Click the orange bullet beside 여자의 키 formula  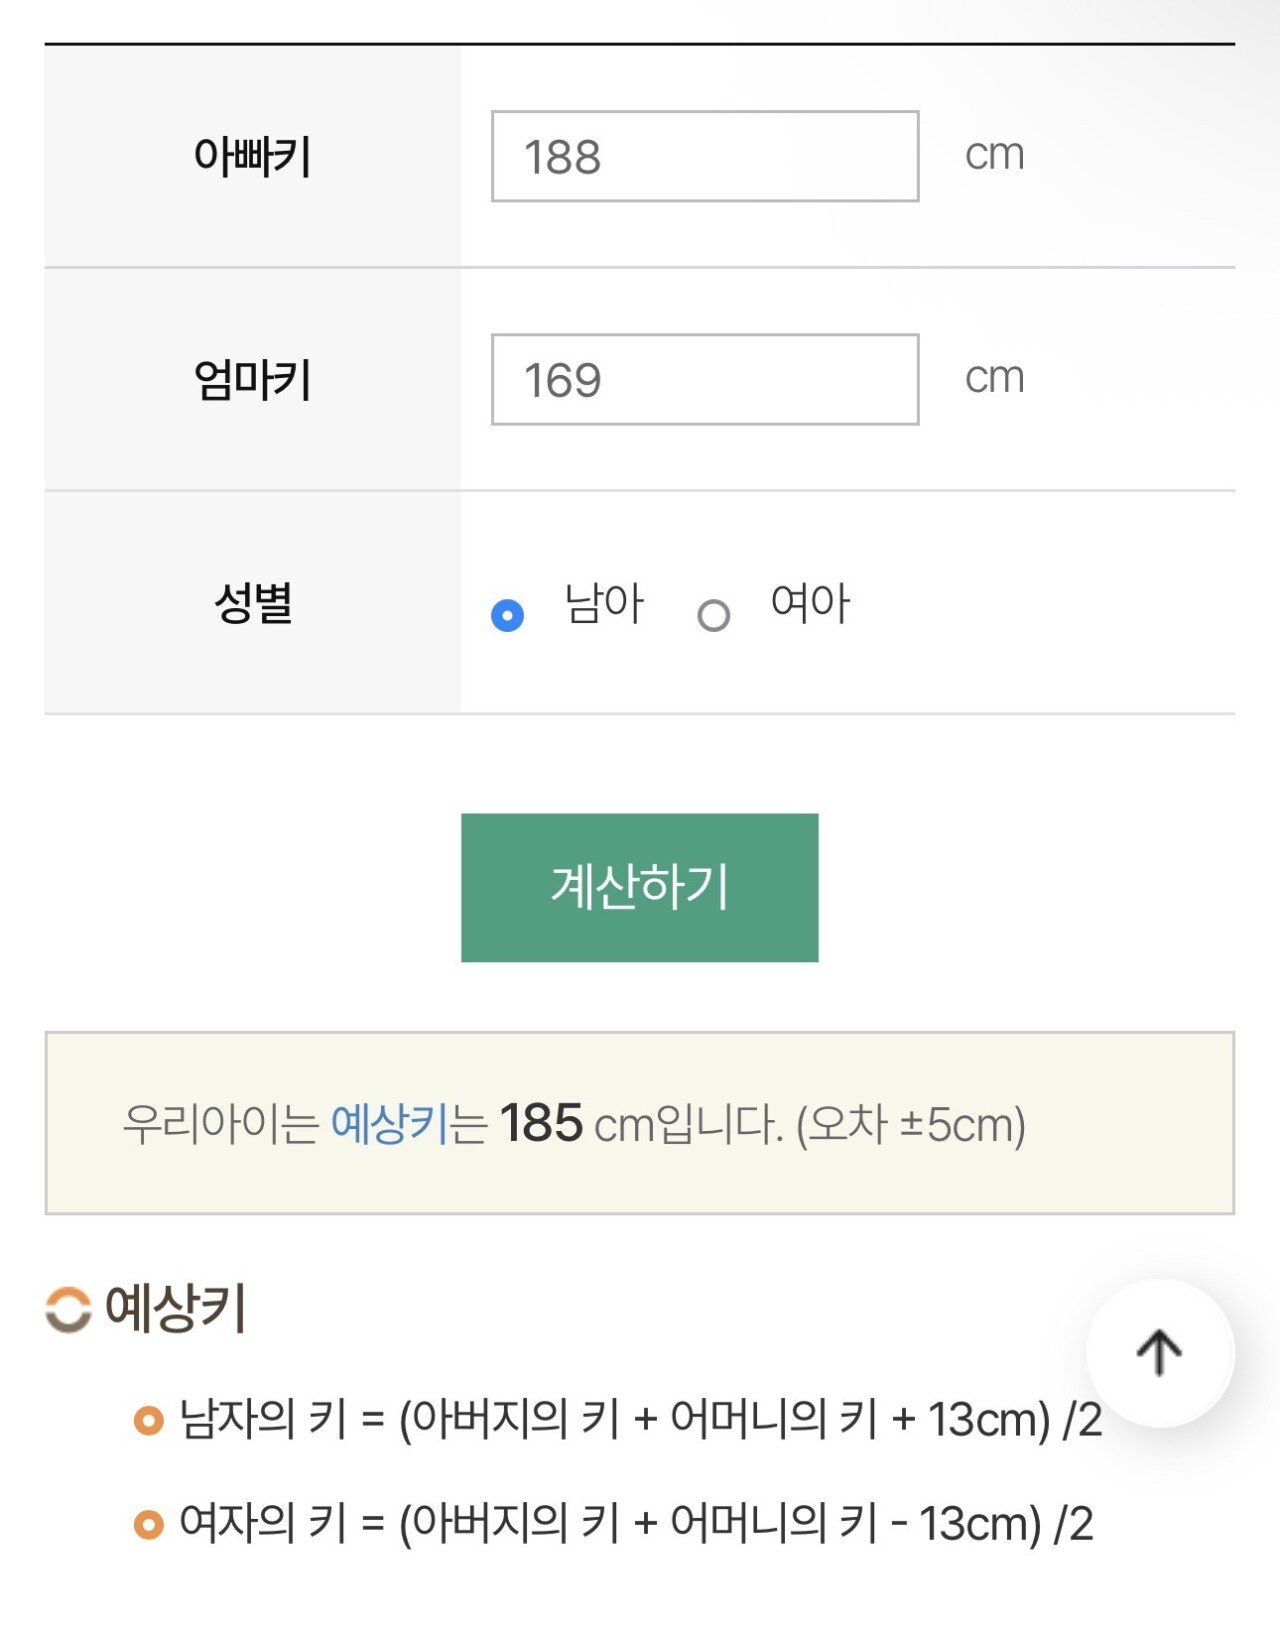click(x=149, y=1524)
